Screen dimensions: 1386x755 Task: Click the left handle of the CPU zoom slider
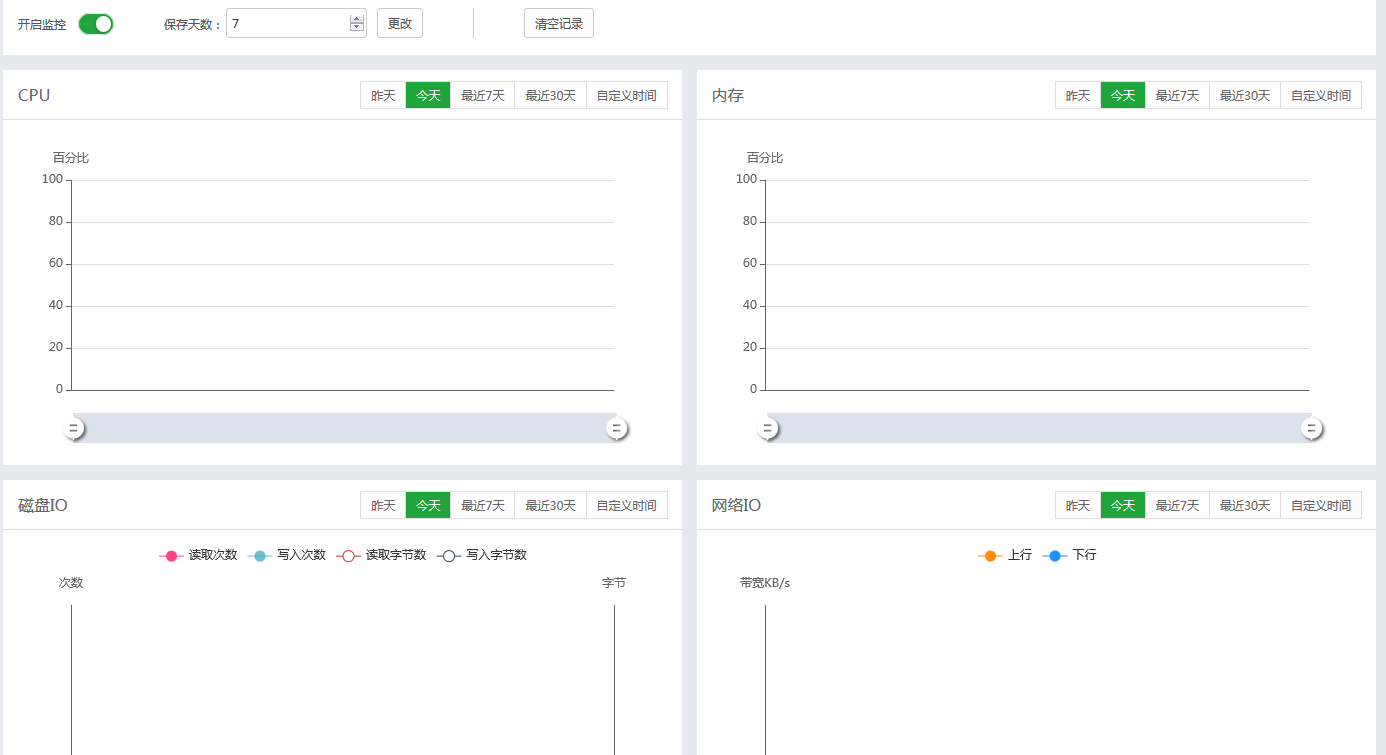(x=73, y=427)
